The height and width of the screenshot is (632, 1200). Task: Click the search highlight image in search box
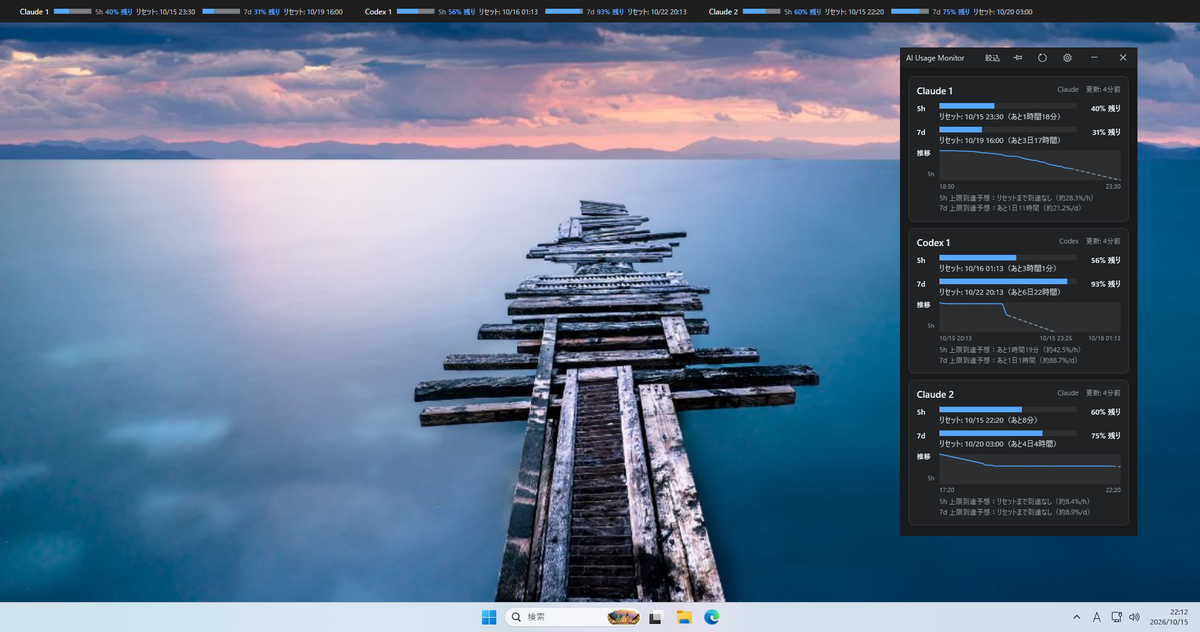622,617
